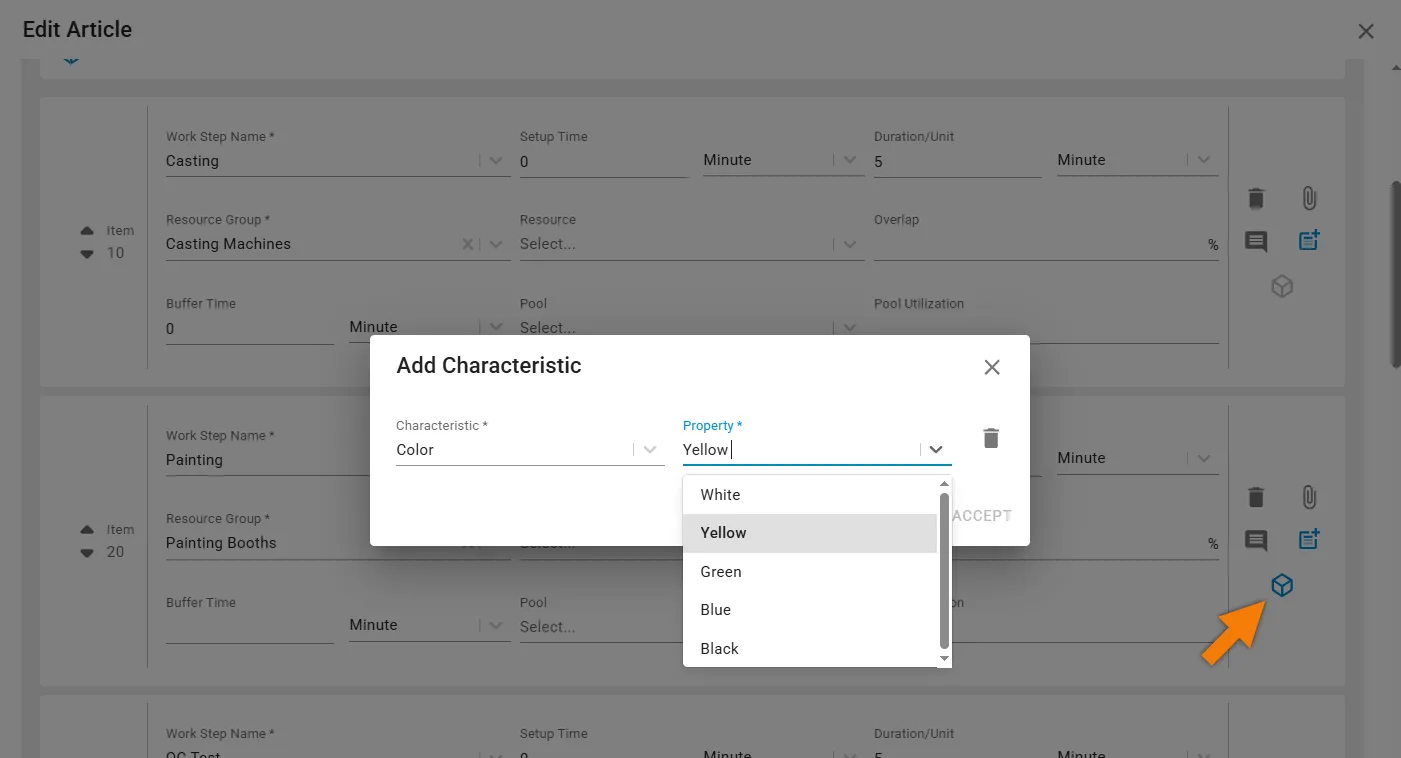Close the Add Characteristic dialog
The image size is (1401, 758).
point(992,367)
